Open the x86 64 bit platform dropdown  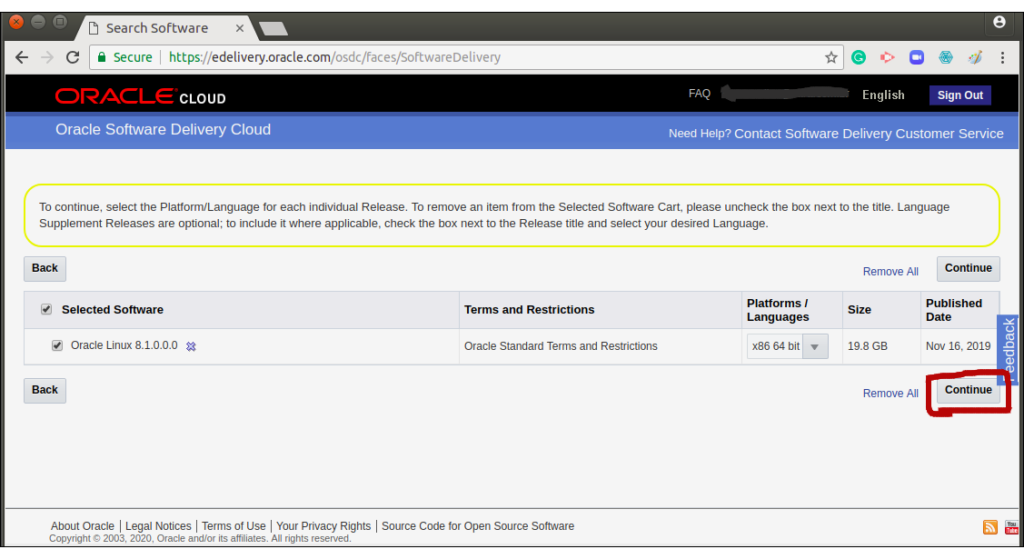pyautogui.click(x=788, y=346)
